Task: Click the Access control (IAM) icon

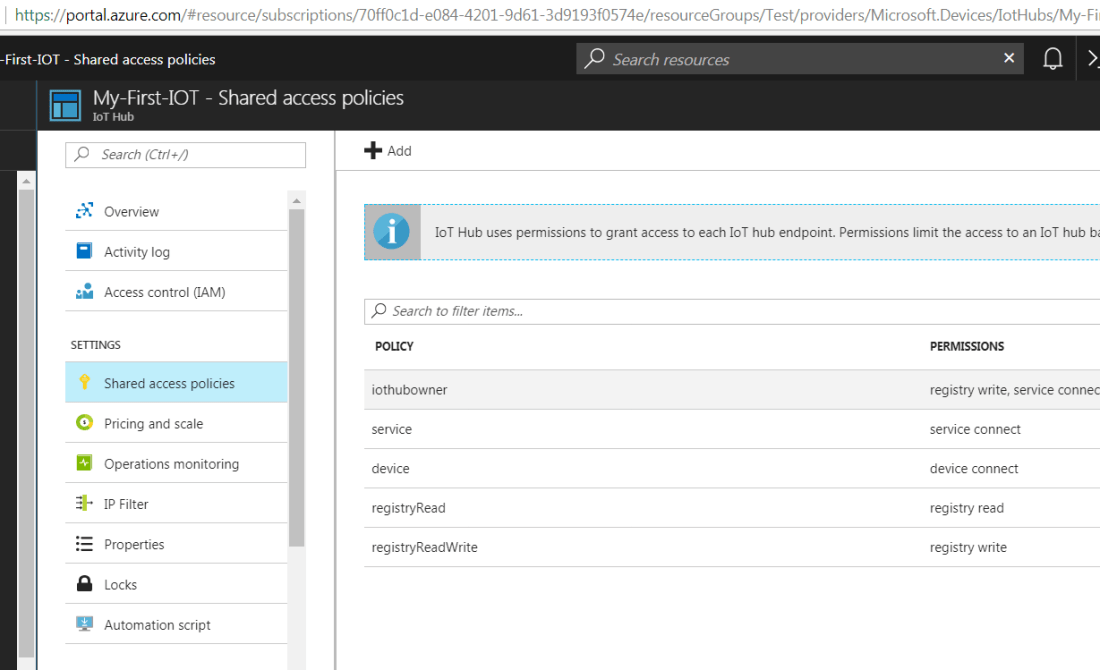Action: [85, 292]
